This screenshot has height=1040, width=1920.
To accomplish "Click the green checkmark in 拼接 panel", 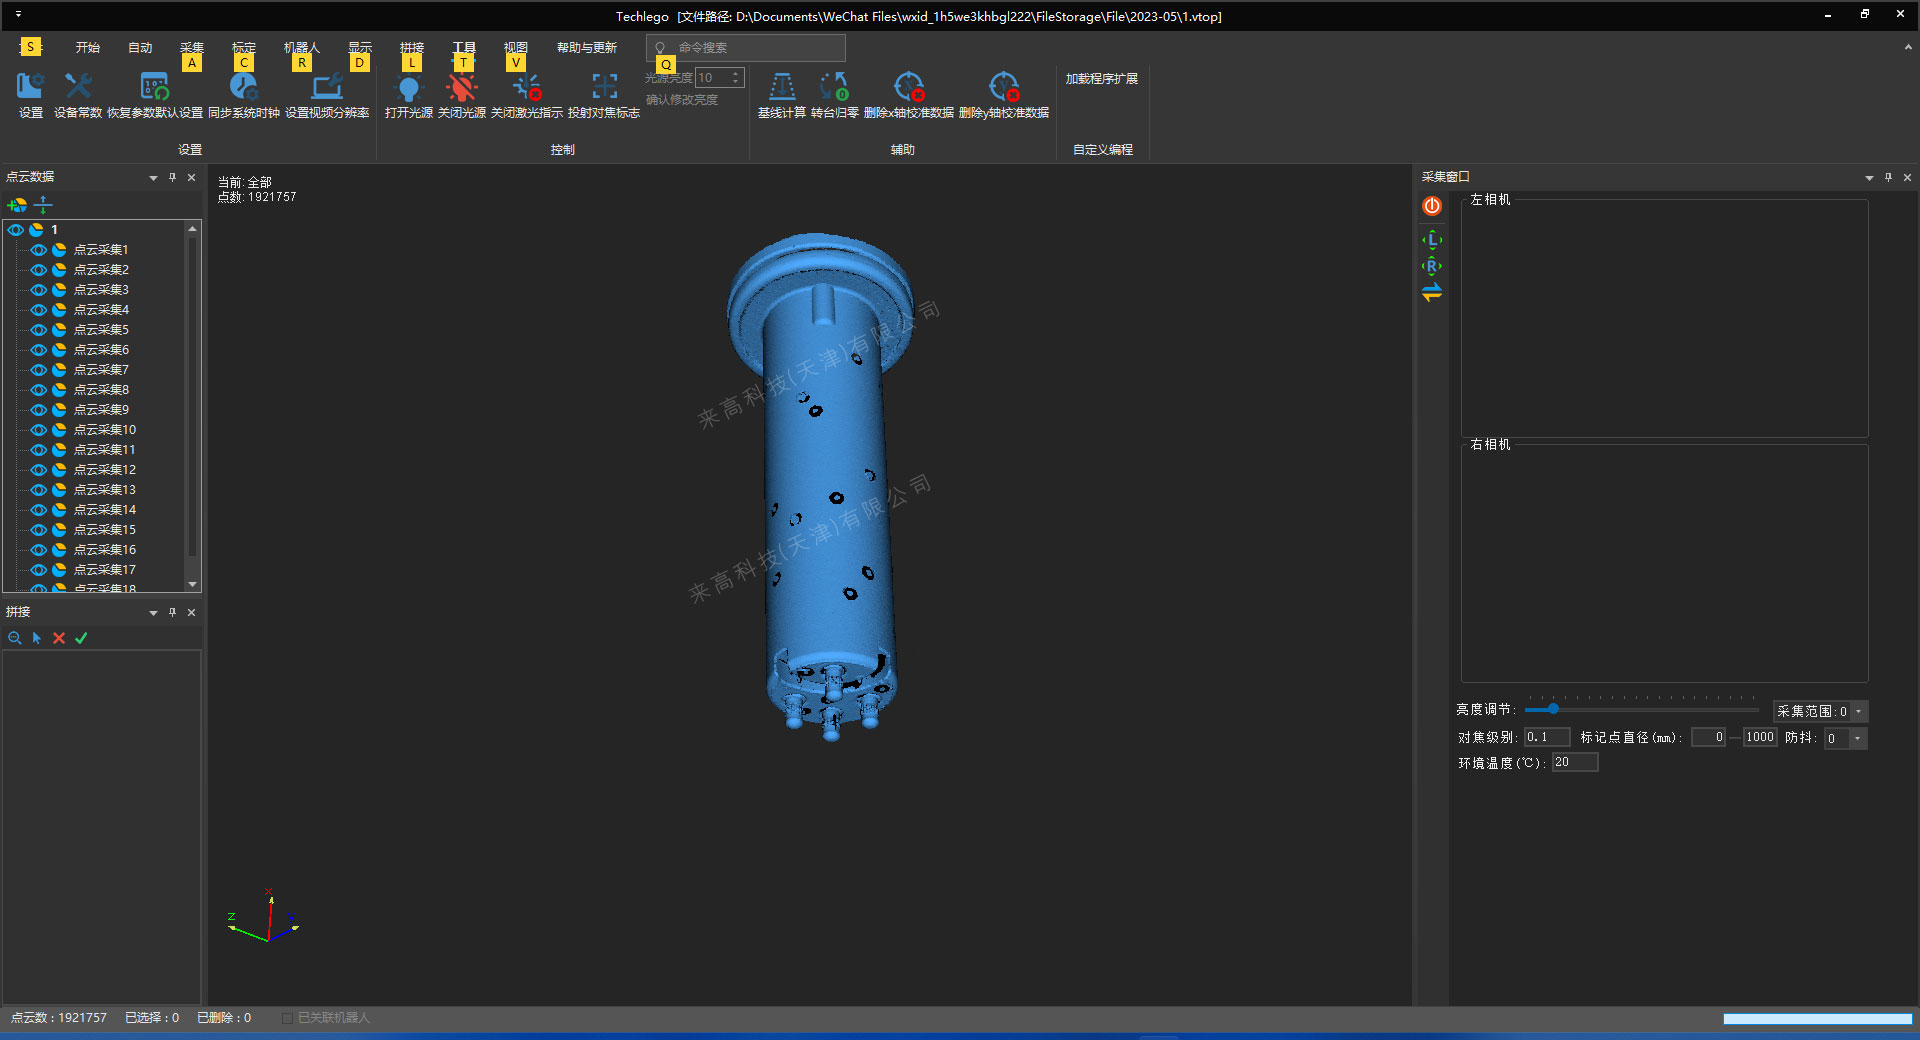I will pos(81,638).
